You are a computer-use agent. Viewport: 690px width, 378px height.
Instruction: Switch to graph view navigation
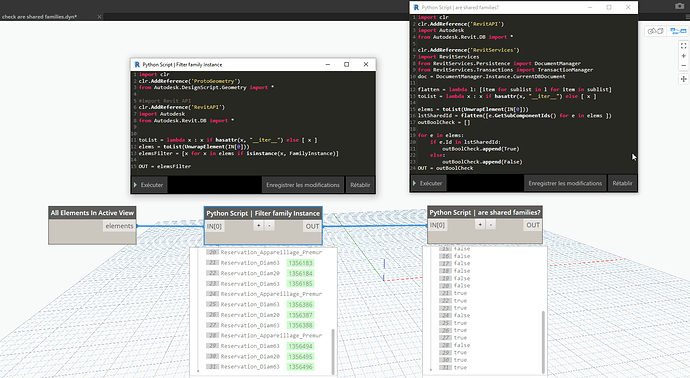[x=678, y=31]
